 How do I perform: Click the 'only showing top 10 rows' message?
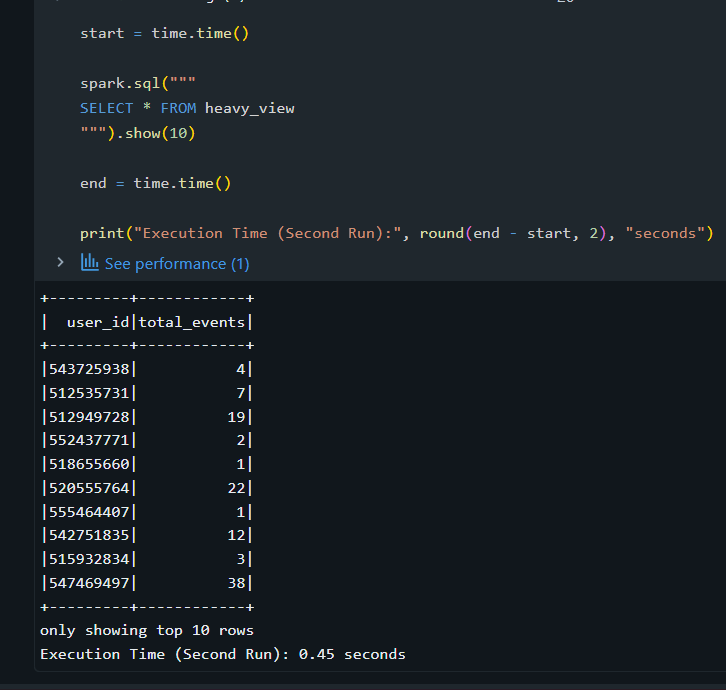(147, 631)
